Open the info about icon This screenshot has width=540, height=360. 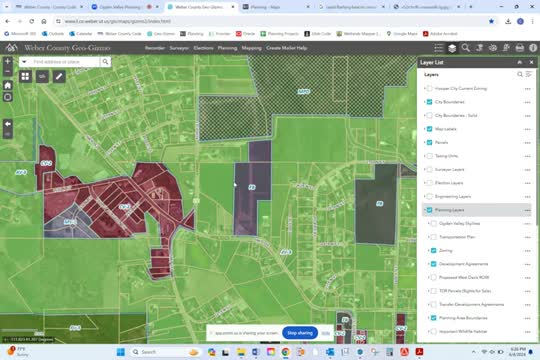pyautogui.click(x=533, y=48)
